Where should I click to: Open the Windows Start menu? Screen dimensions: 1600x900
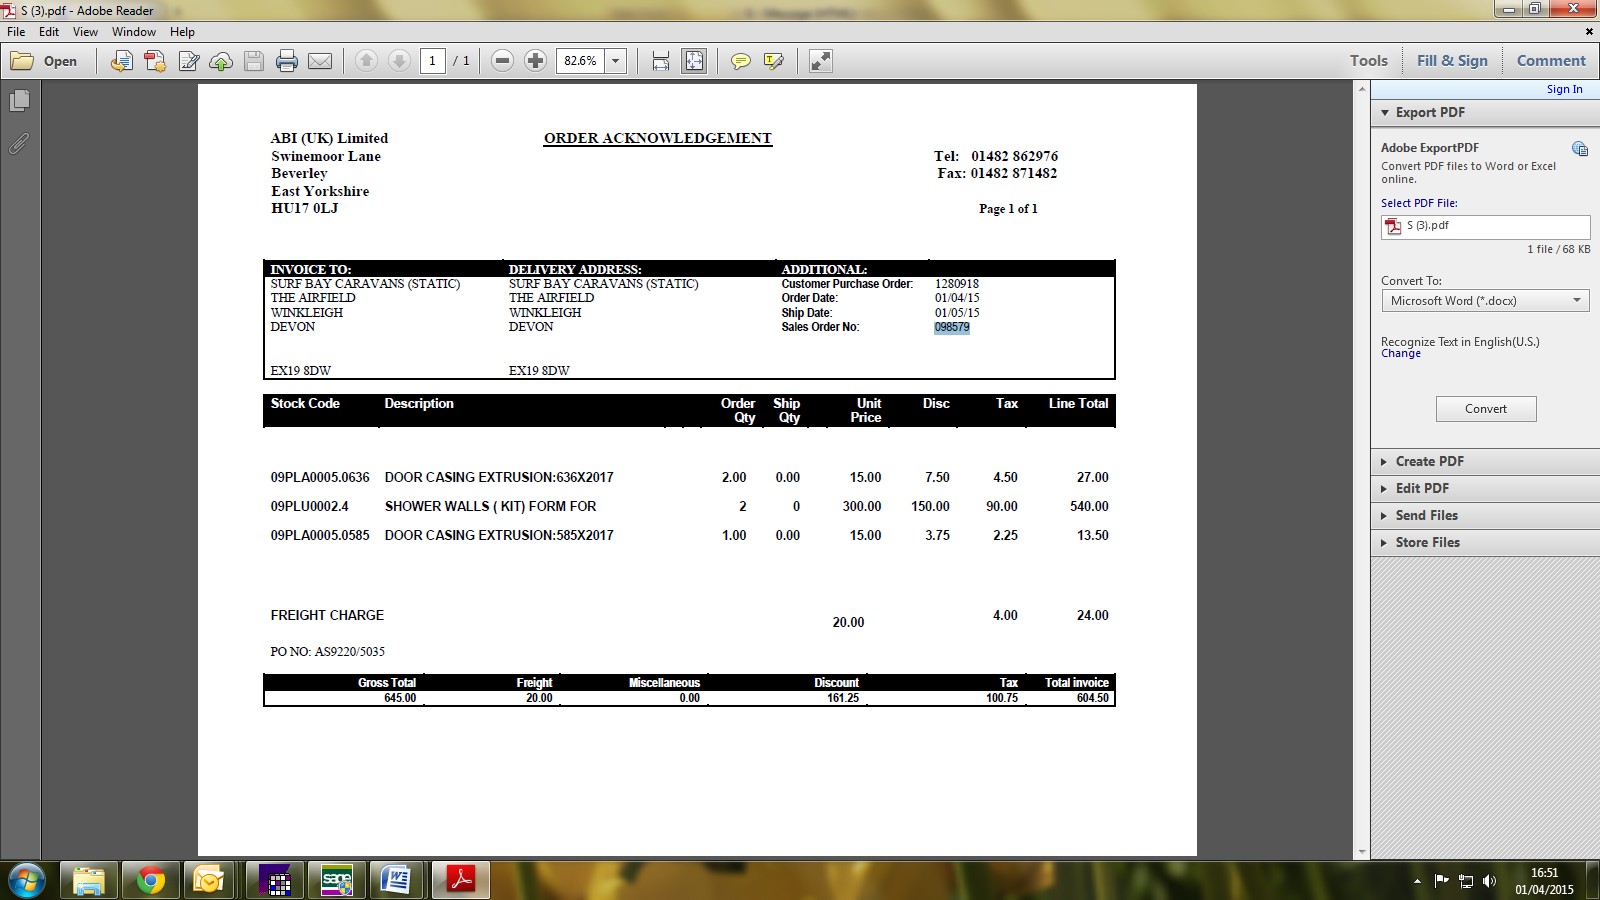click(26, 881)
